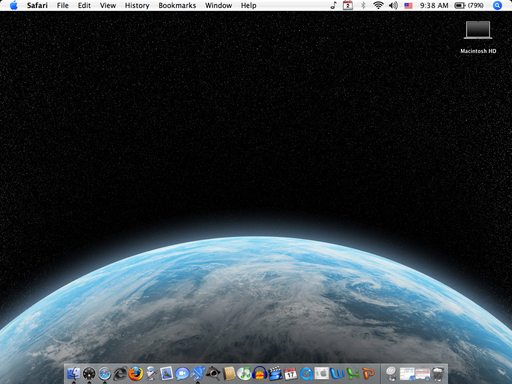Click the Safari compass icon in Dock
Viewport: 512px width, 384px height.
[105, 373]
